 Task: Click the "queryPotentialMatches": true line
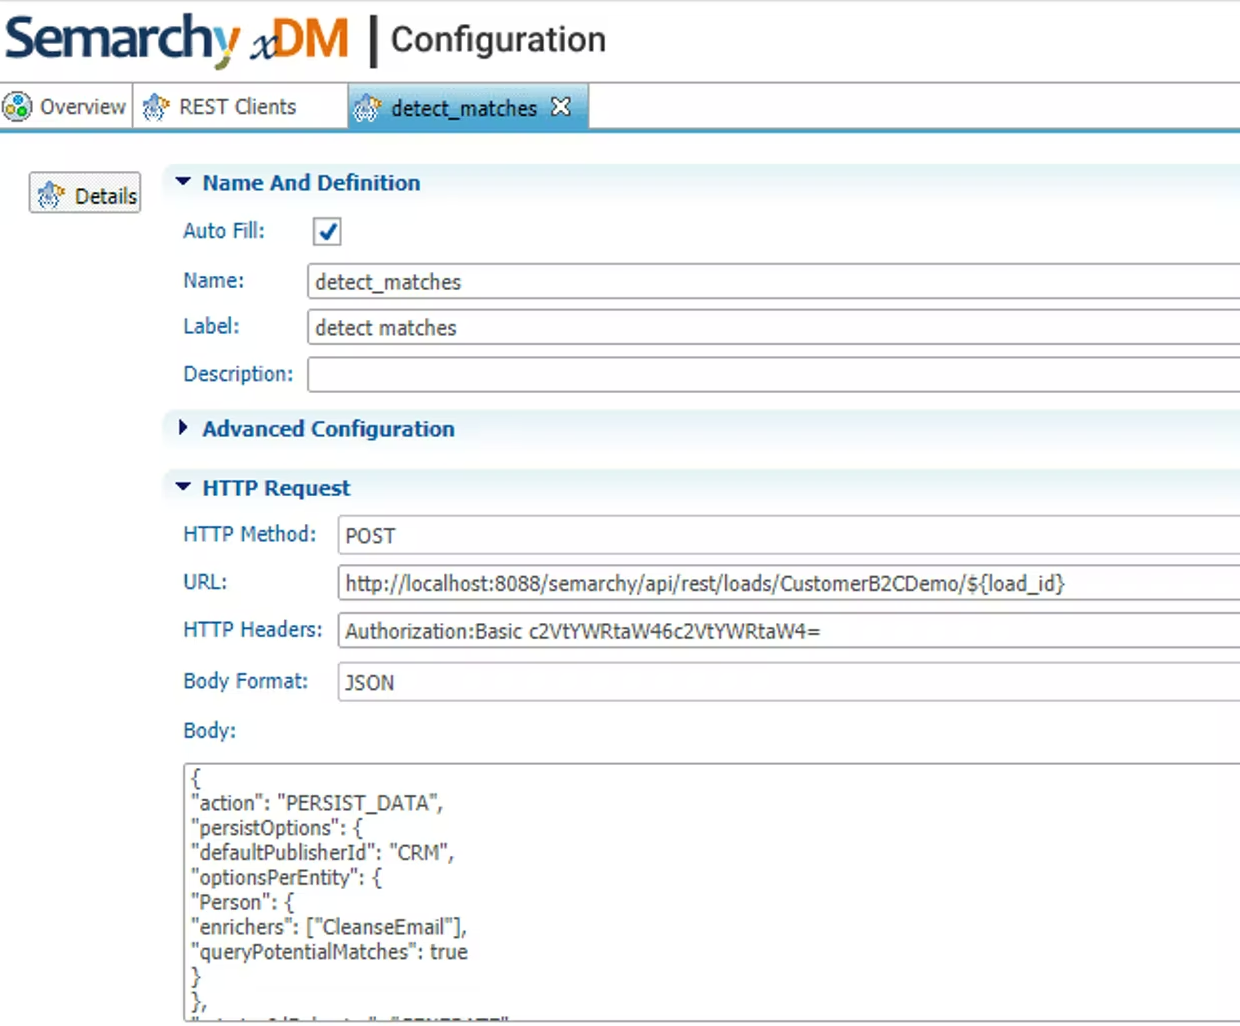coord(329,952)
